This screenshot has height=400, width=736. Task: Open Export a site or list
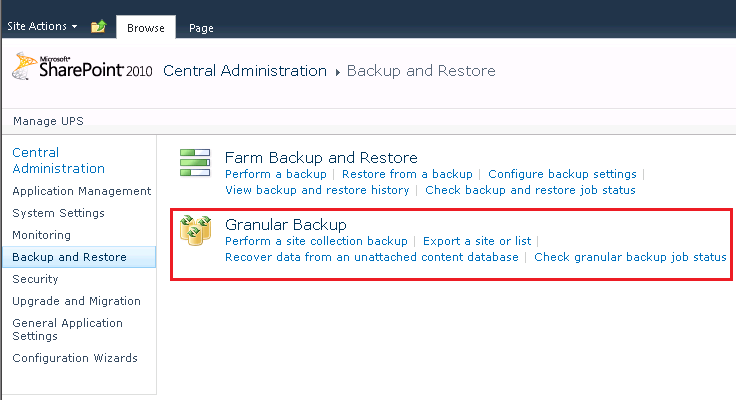pos(477,241)
